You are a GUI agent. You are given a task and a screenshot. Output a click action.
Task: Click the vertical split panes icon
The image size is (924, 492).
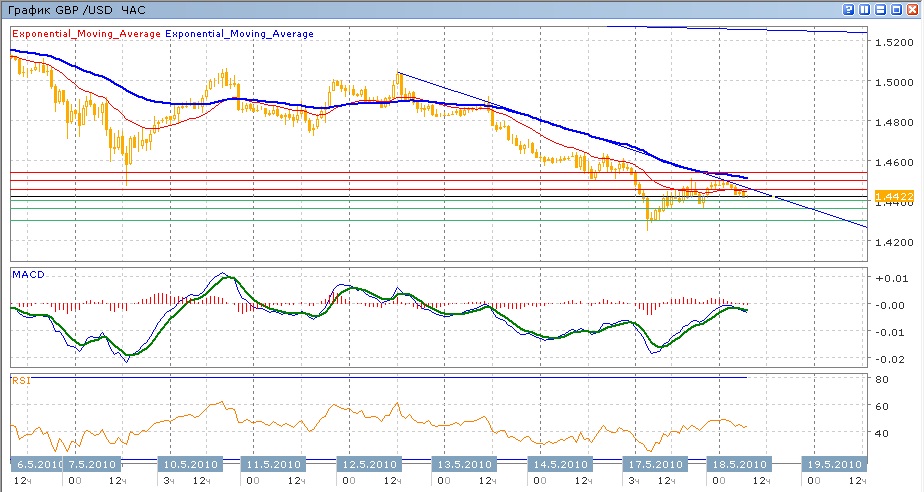(x=865, y=9)
